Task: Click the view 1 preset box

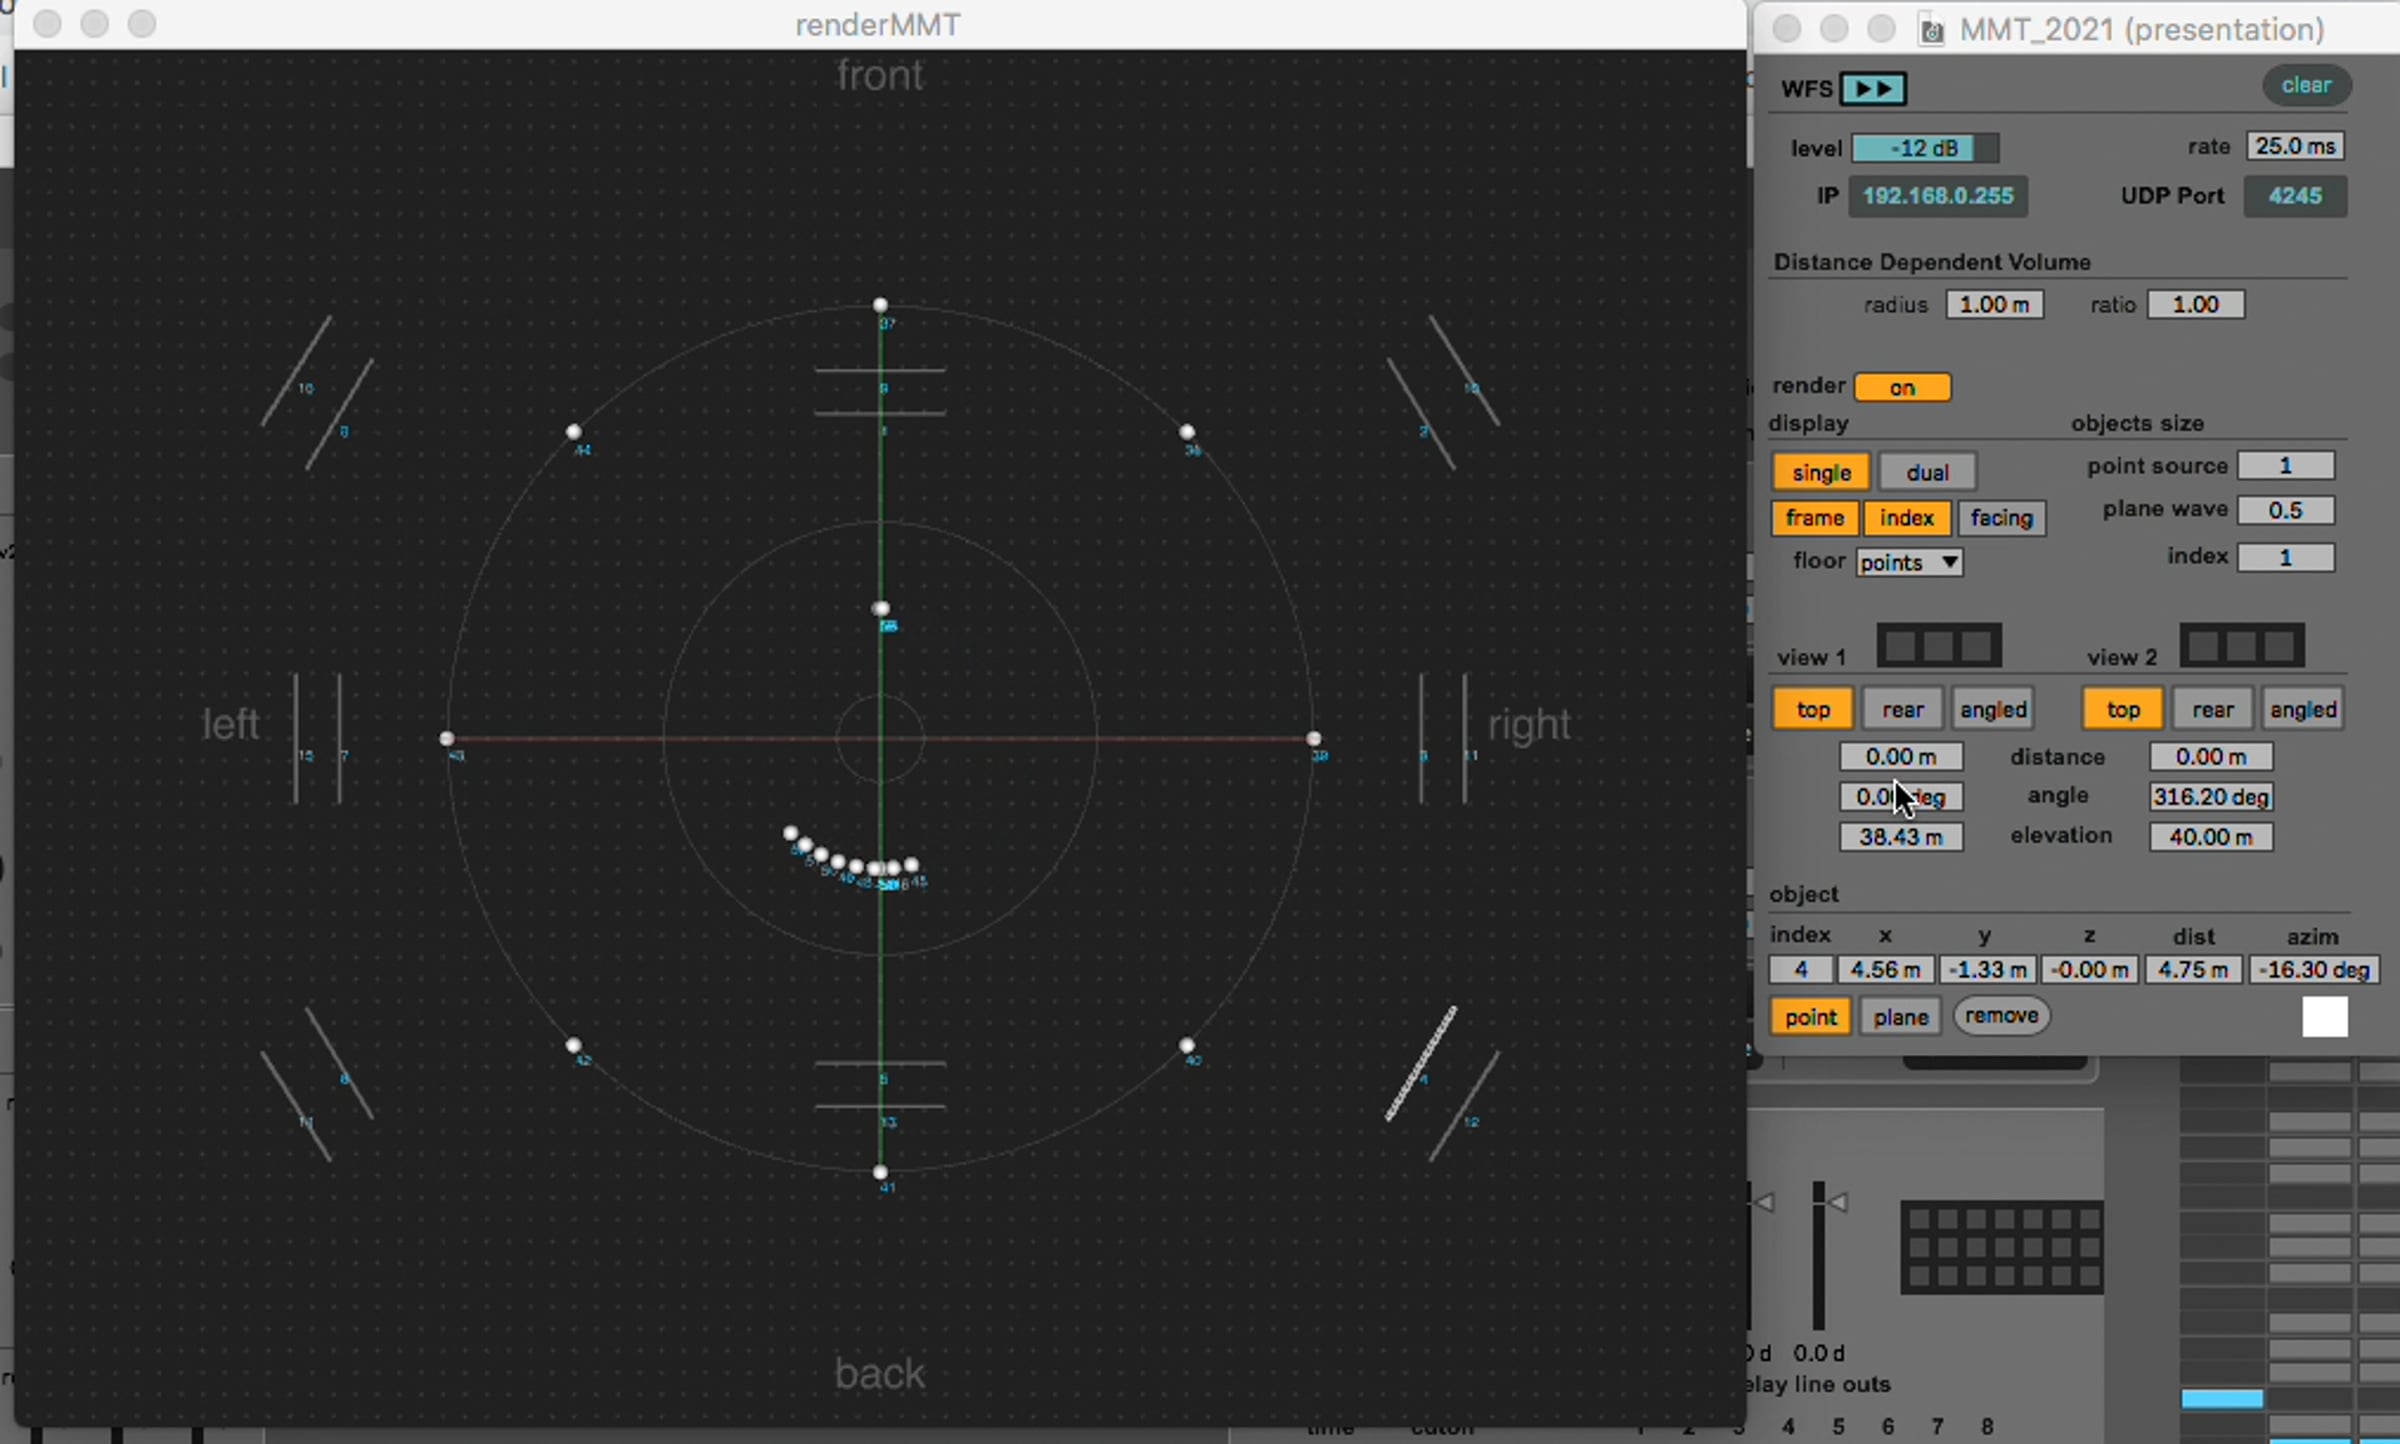Action: (1939, 645)
